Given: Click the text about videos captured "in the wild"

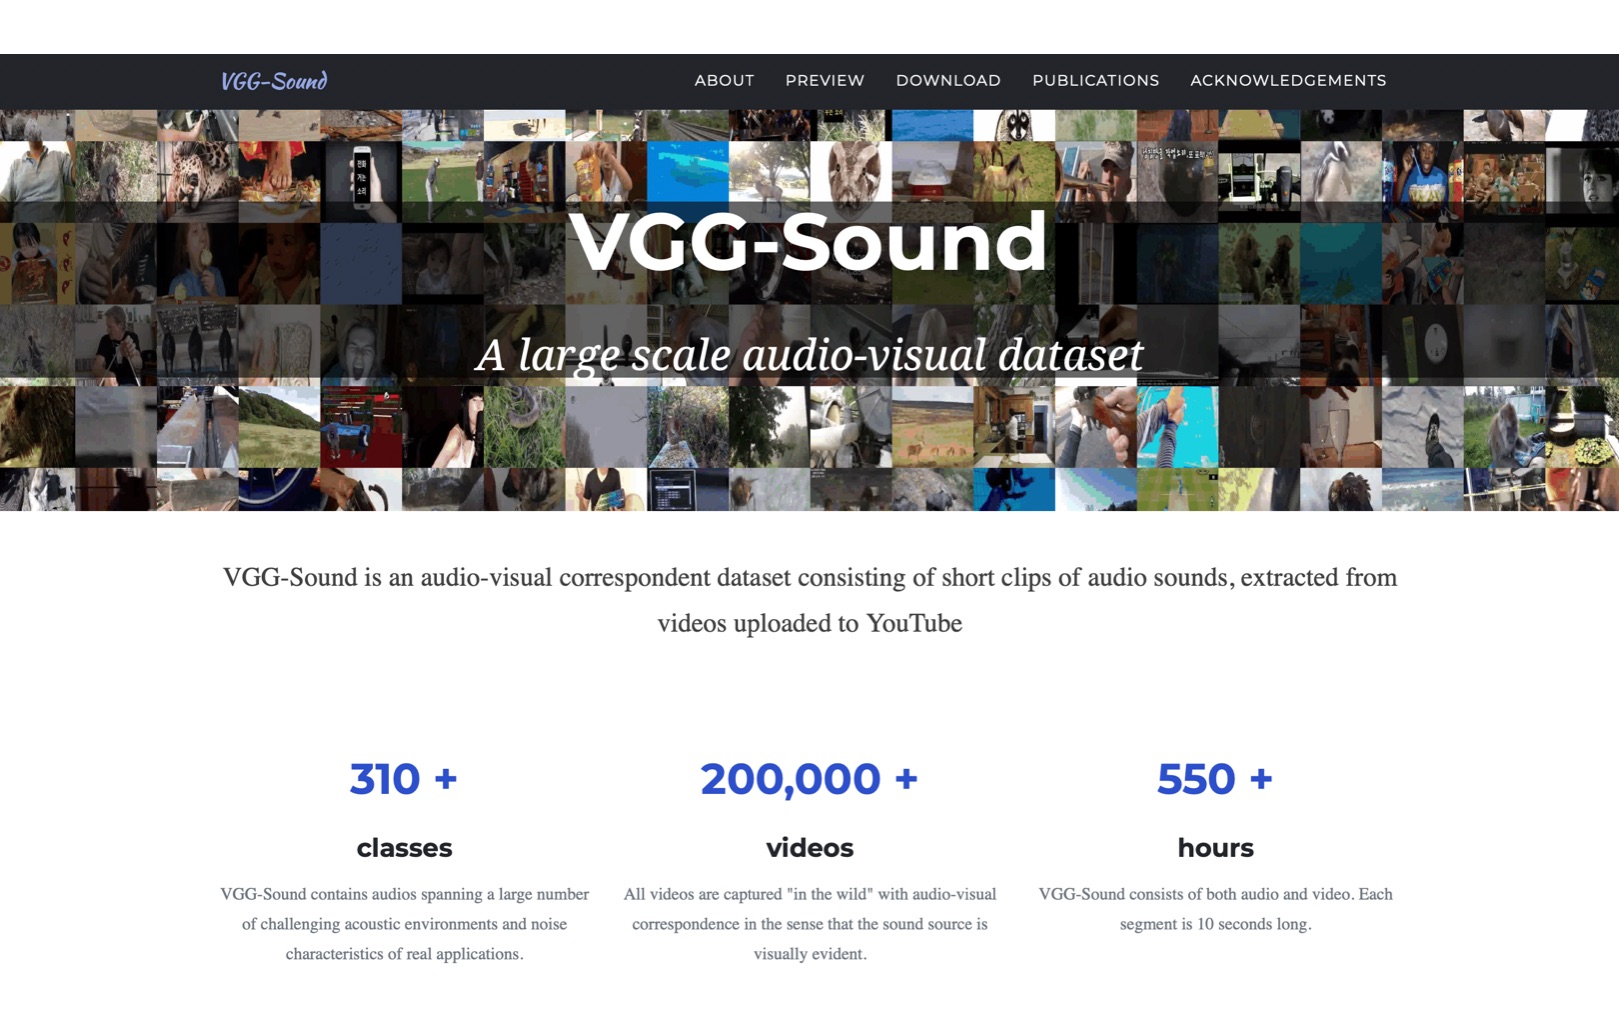Looking at the screenshot, I should coord(809,924).
